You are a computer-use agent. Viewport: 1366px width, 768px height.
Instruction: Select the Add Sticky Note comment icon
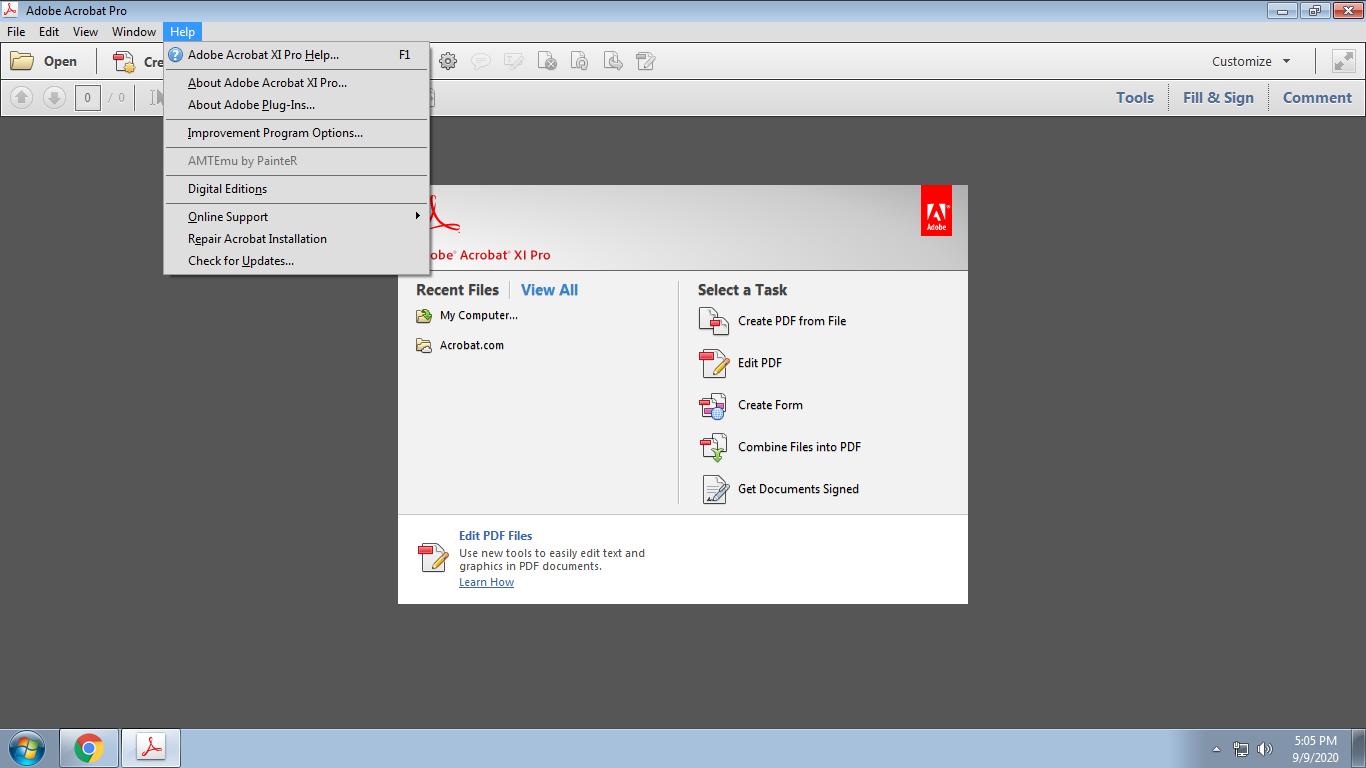pyautogui.click(x=481, y=61)
